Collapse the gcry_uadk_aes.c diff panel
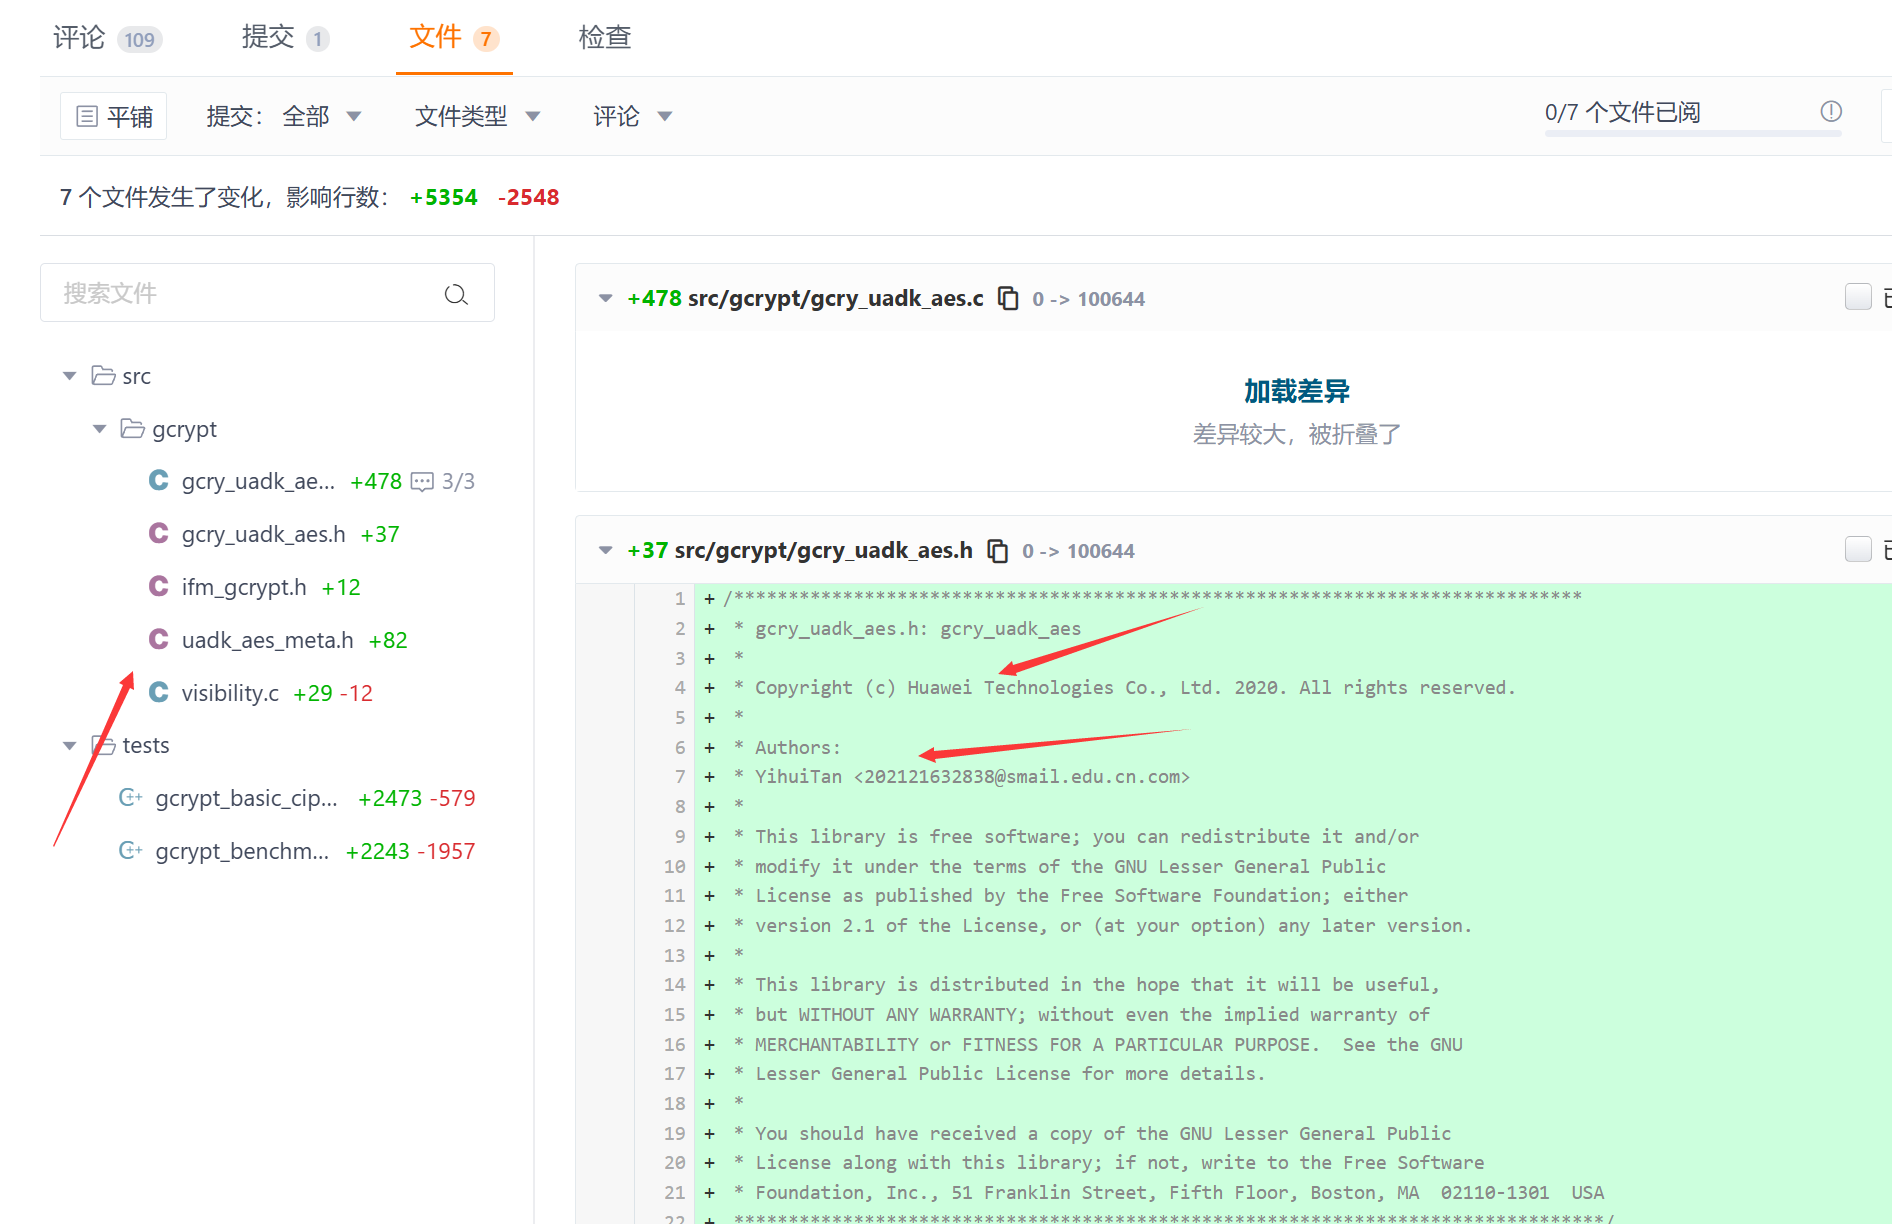The image size is (1892, 1224). (x=605, y=299)
